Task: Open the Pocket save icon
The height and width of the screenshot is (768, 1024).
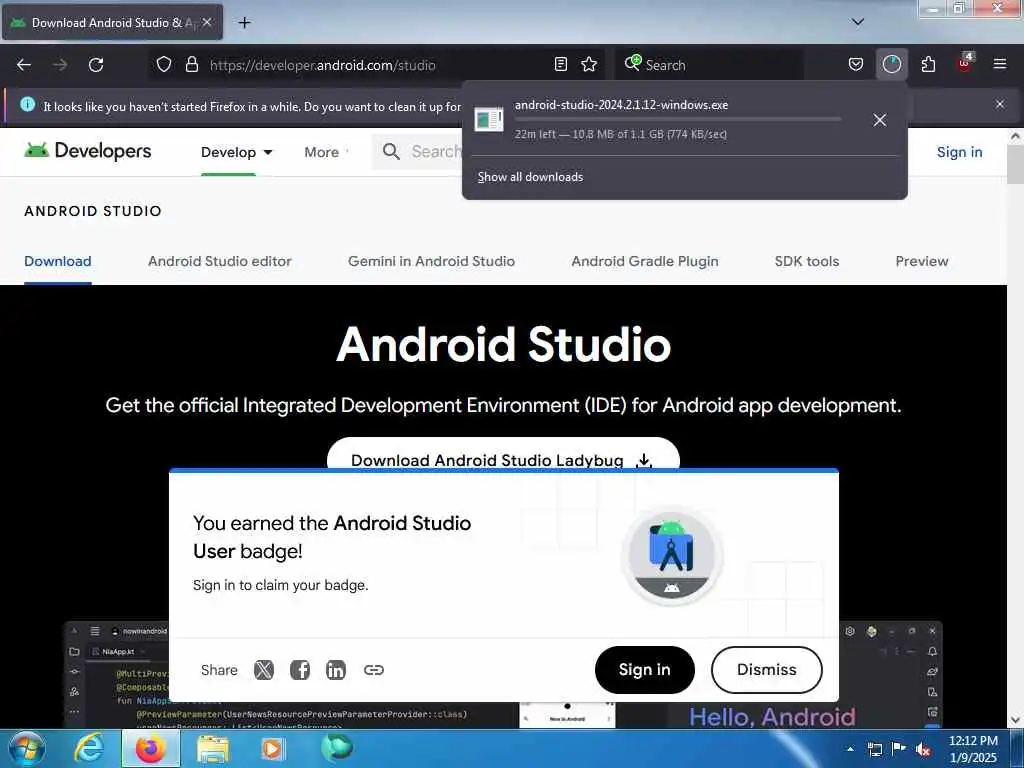Action: click(856, 65)
